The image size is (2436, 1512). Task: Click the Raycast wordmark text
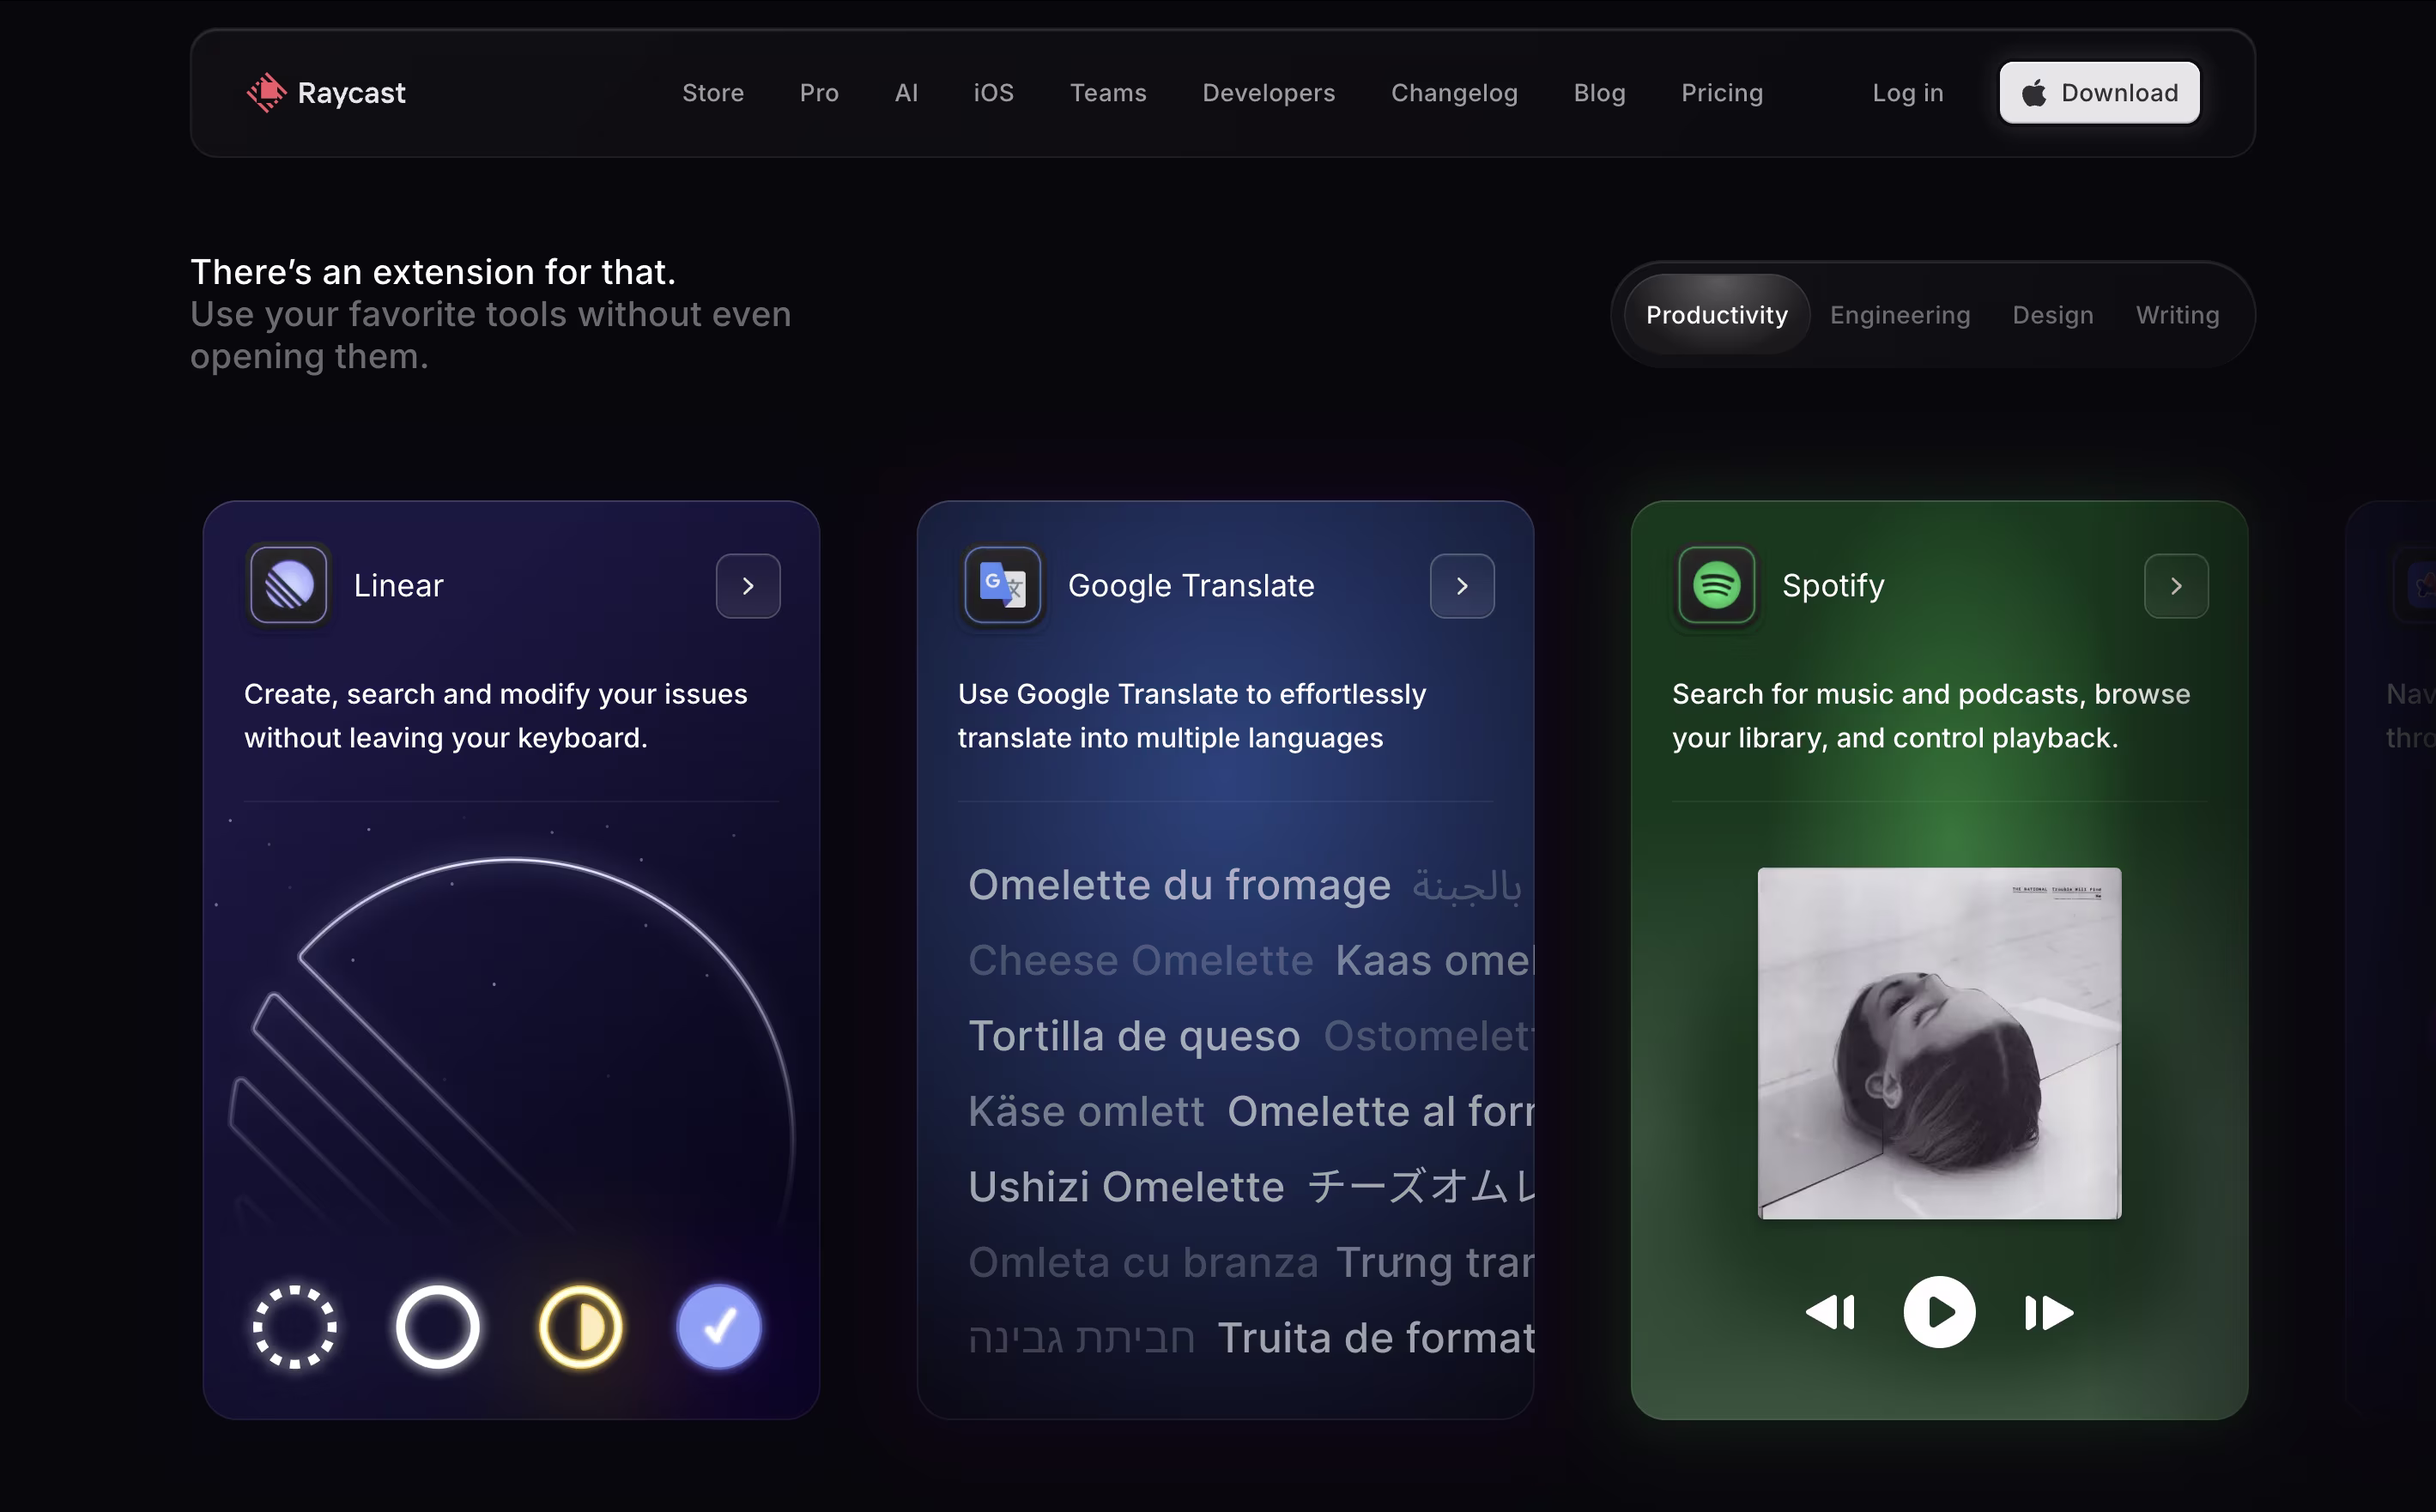pyautogui.click(x=352, y=93)
